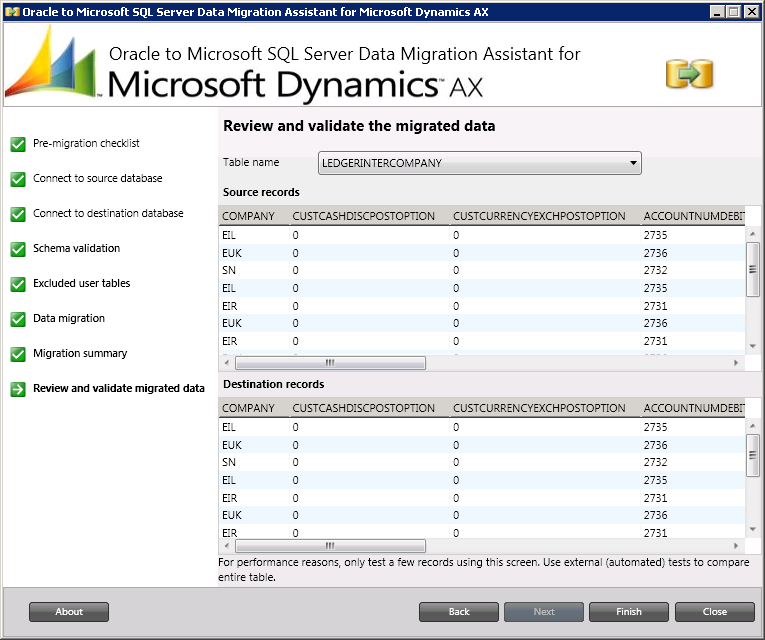Click check icon beside Excluded user tables
The height and width of the screenshot is (640, 765).
point(18,284)
